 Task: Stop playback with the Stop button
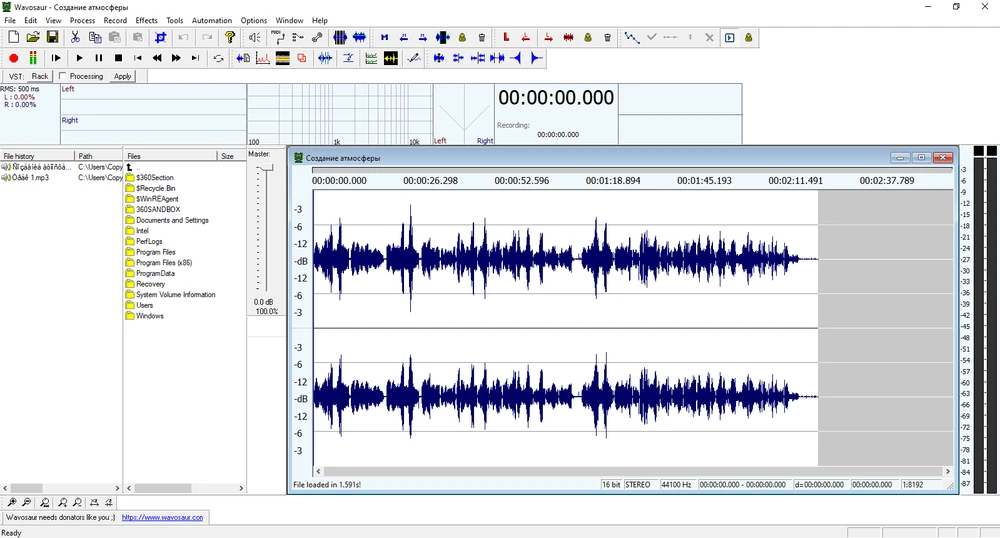(118, 58)
